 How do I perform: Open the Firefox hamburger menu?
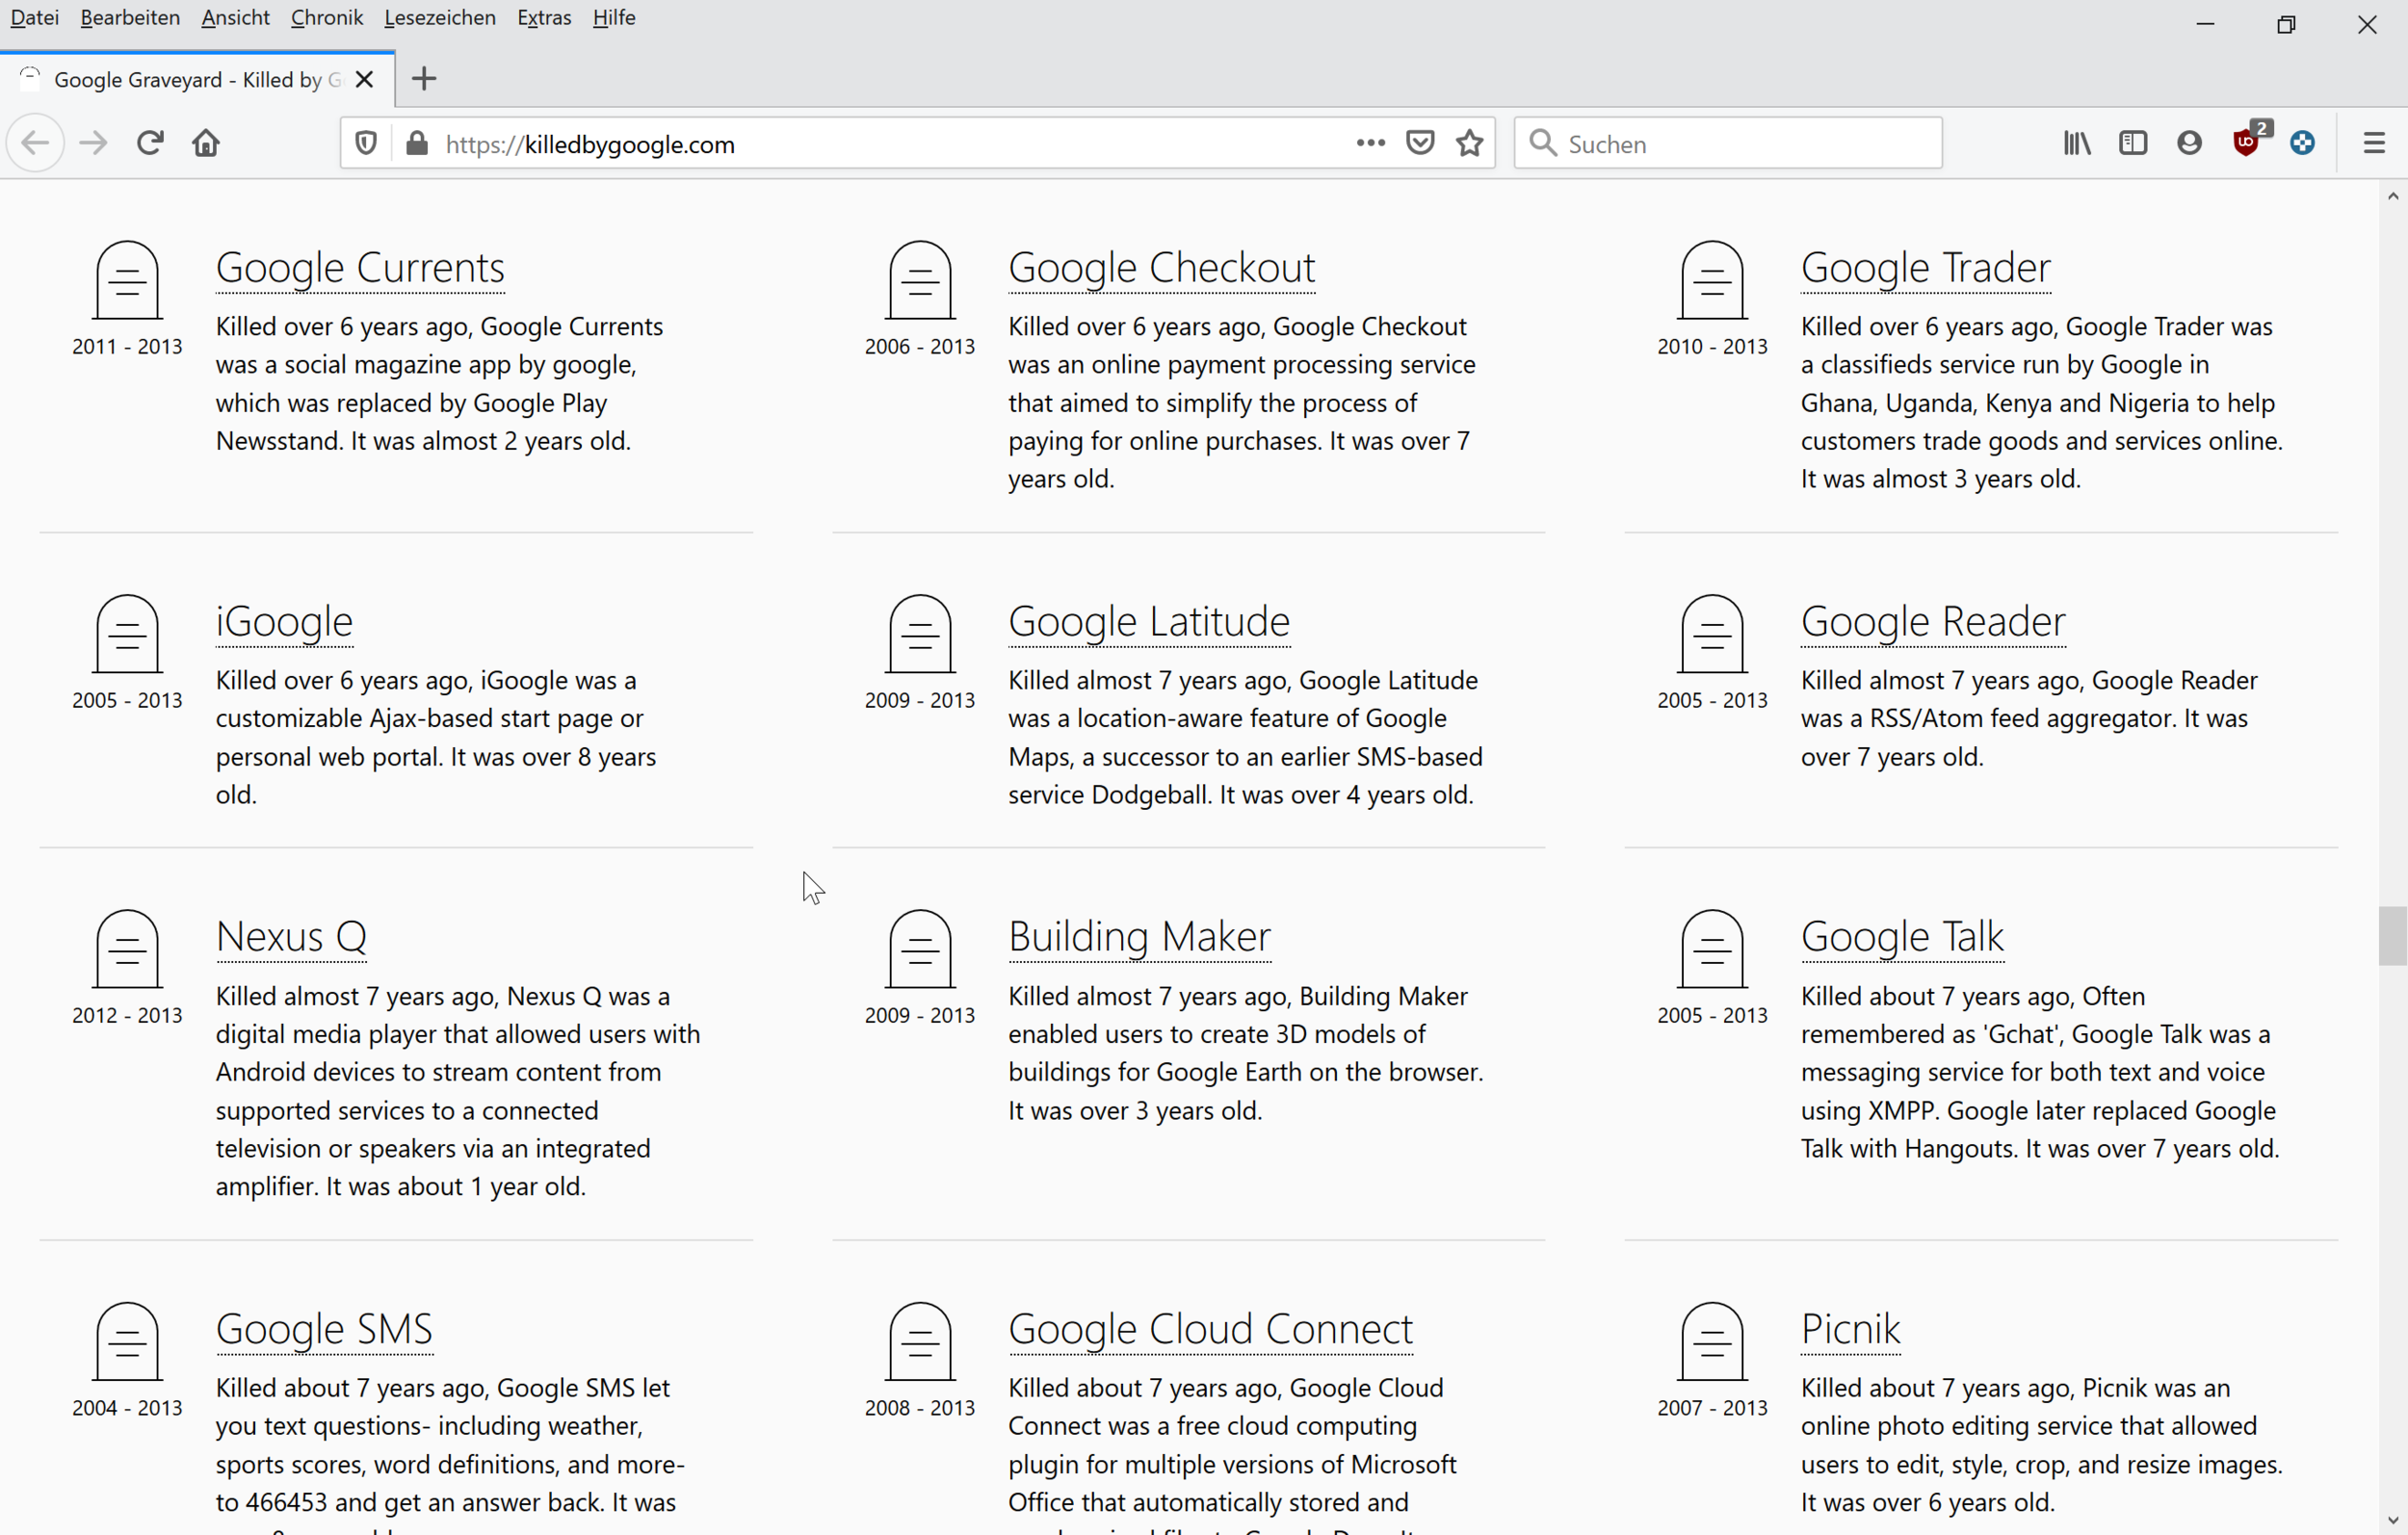(x=2374, y=143)
